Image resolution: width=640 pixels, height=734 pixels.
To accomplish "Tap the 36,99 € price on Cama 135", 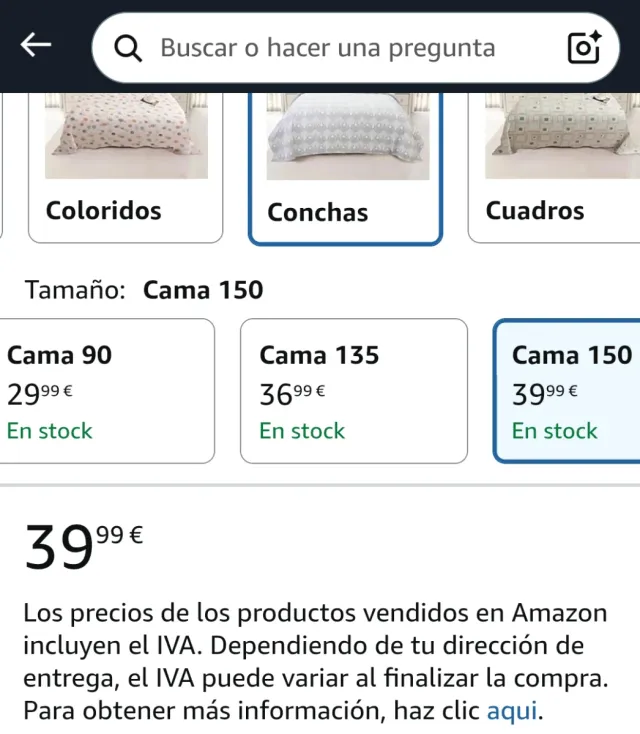I will tap(292, 395).
